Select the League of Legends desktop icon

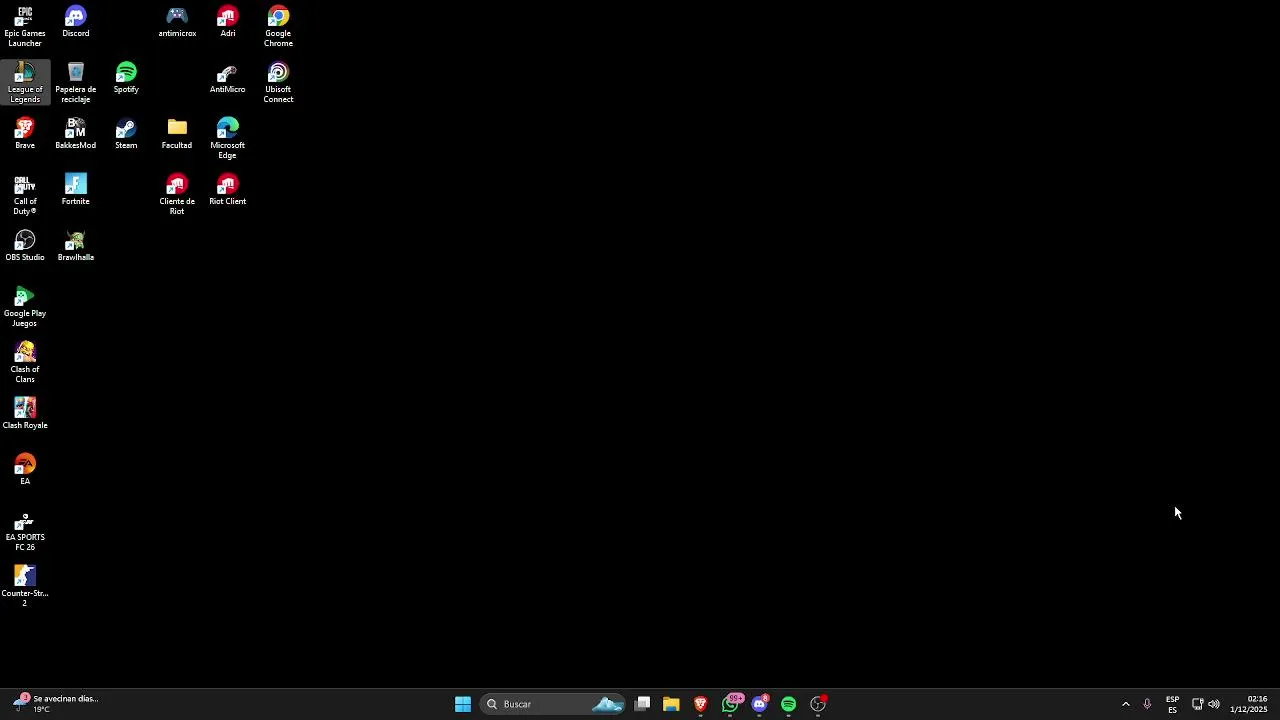(x=25, y=83)
